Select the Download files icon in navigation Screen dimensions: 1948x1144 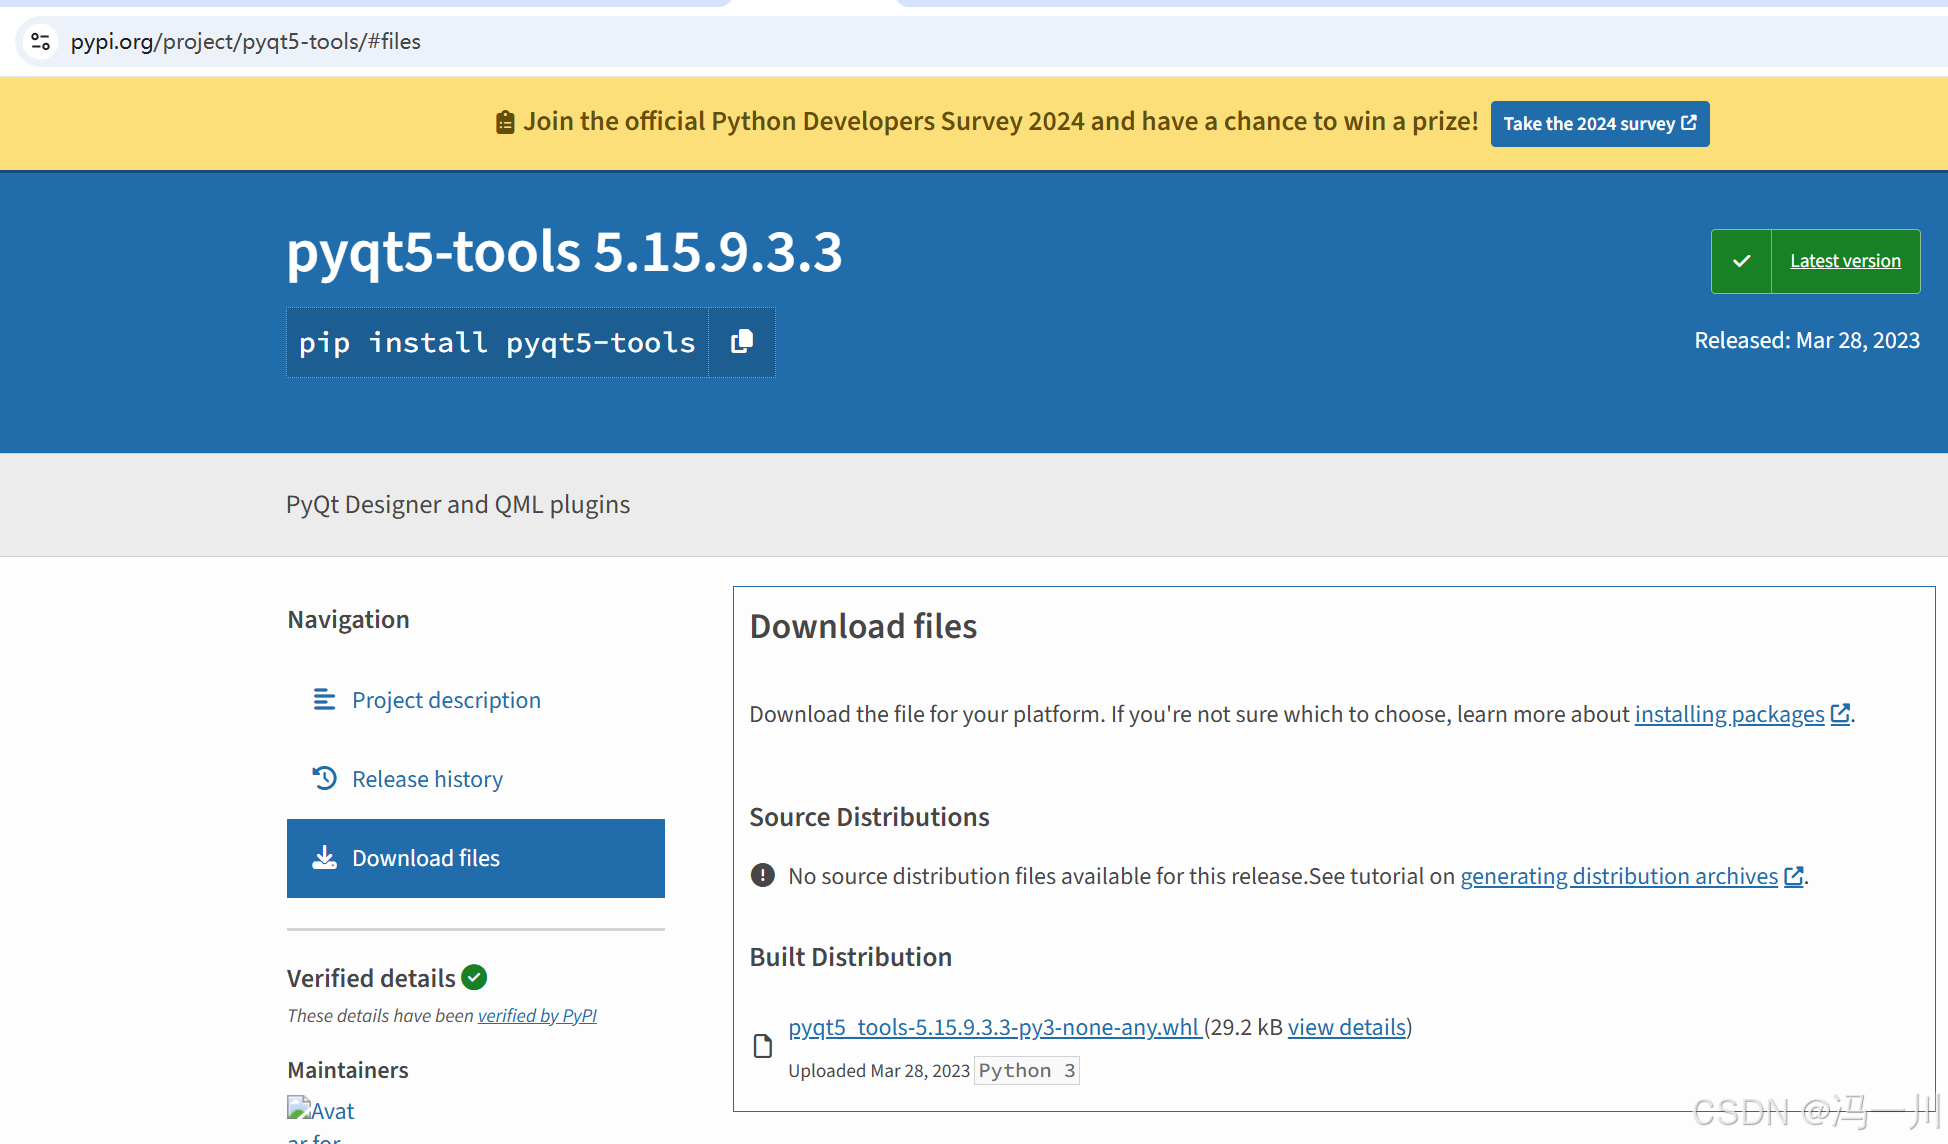point(323,858)
